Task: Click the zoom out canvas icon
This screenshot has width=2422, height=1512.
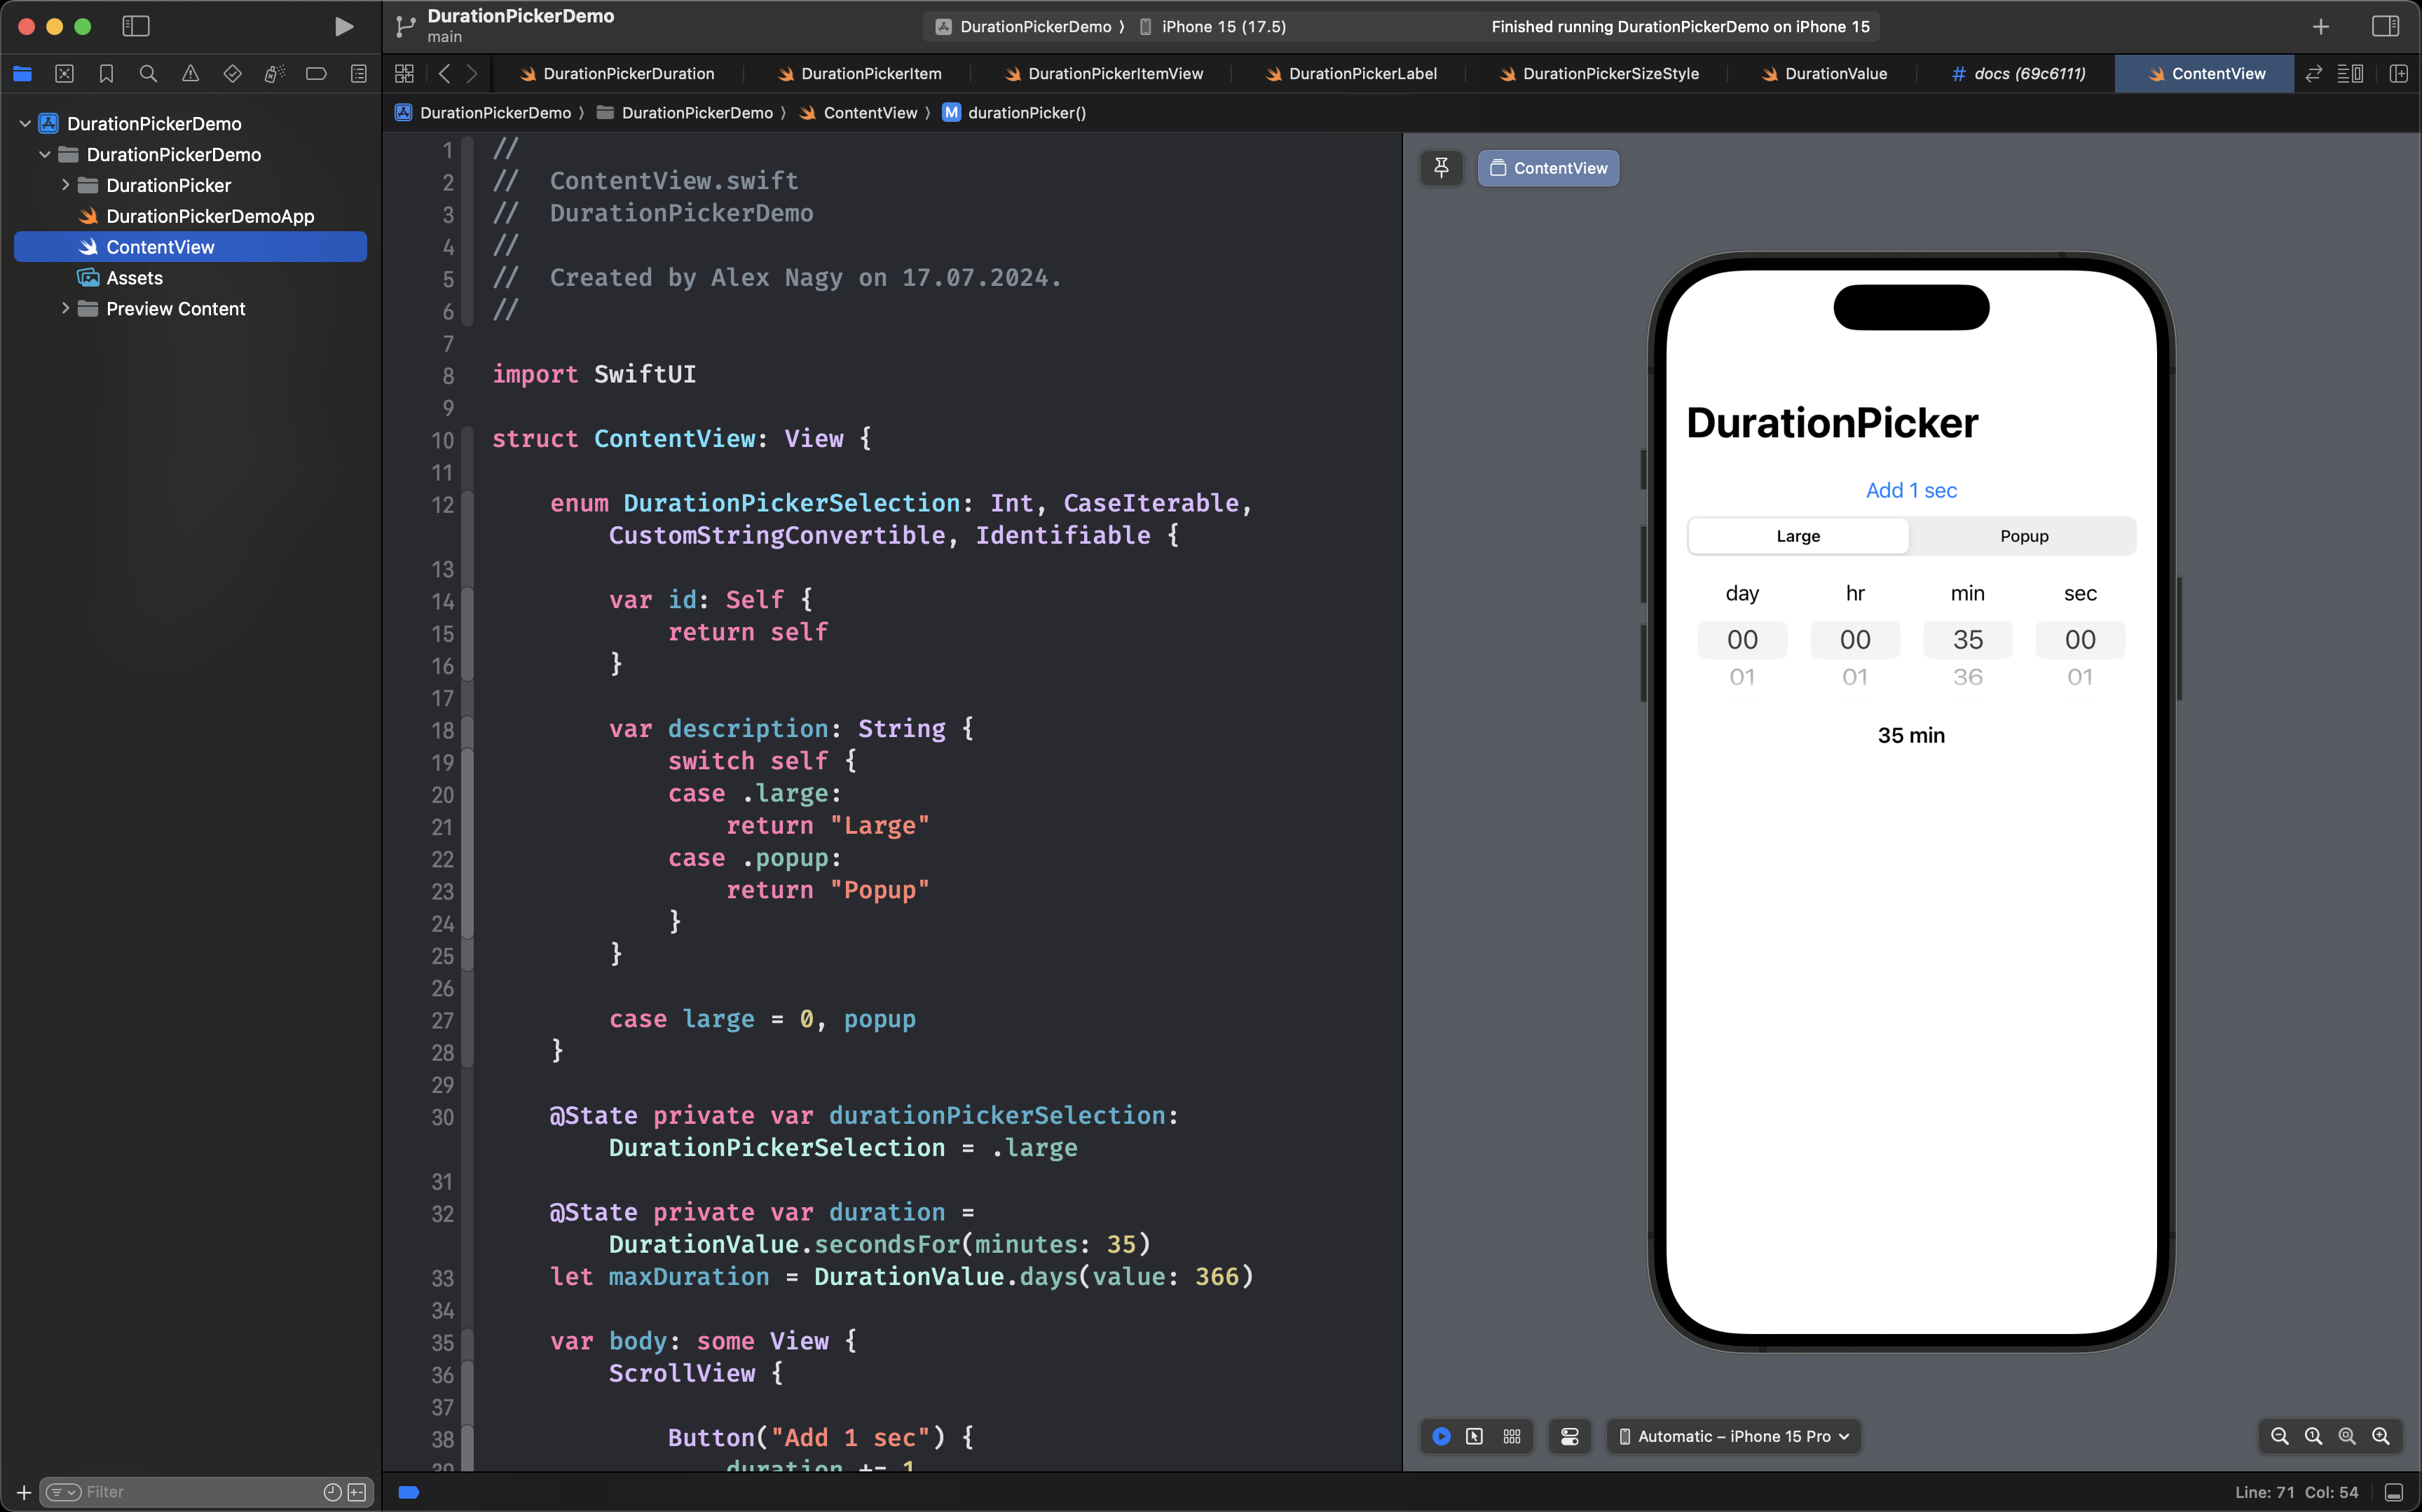Action: (x=2279, y=1436)
